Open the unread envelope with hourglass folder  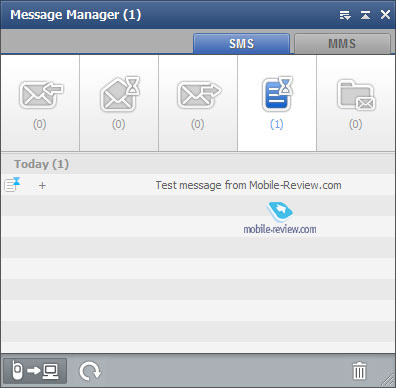[x=119, y=103]
